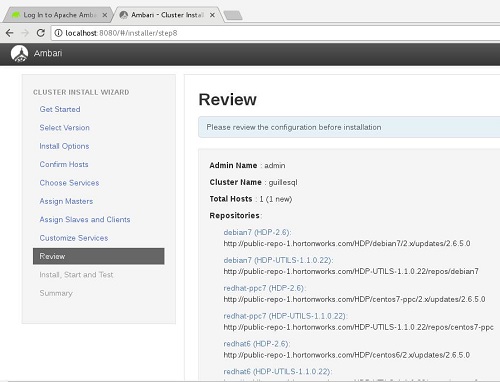Click the site info icon in address bar
The image size is (500, 382).
[x=58, y=33]
